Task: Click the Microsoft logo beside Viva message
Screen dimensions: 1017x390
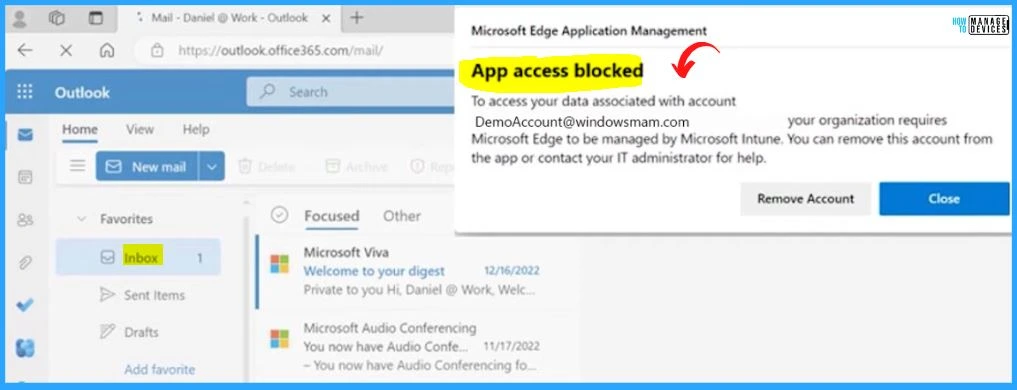Action: pyautogui.click(x=280, y=263)
